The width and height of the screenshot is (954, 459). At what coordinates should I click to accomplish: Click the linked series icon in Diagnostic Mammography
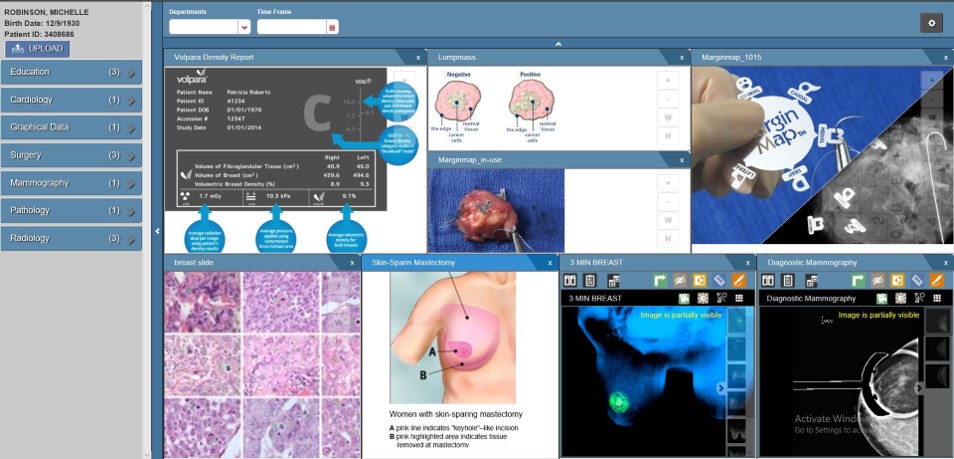(812, 281)
